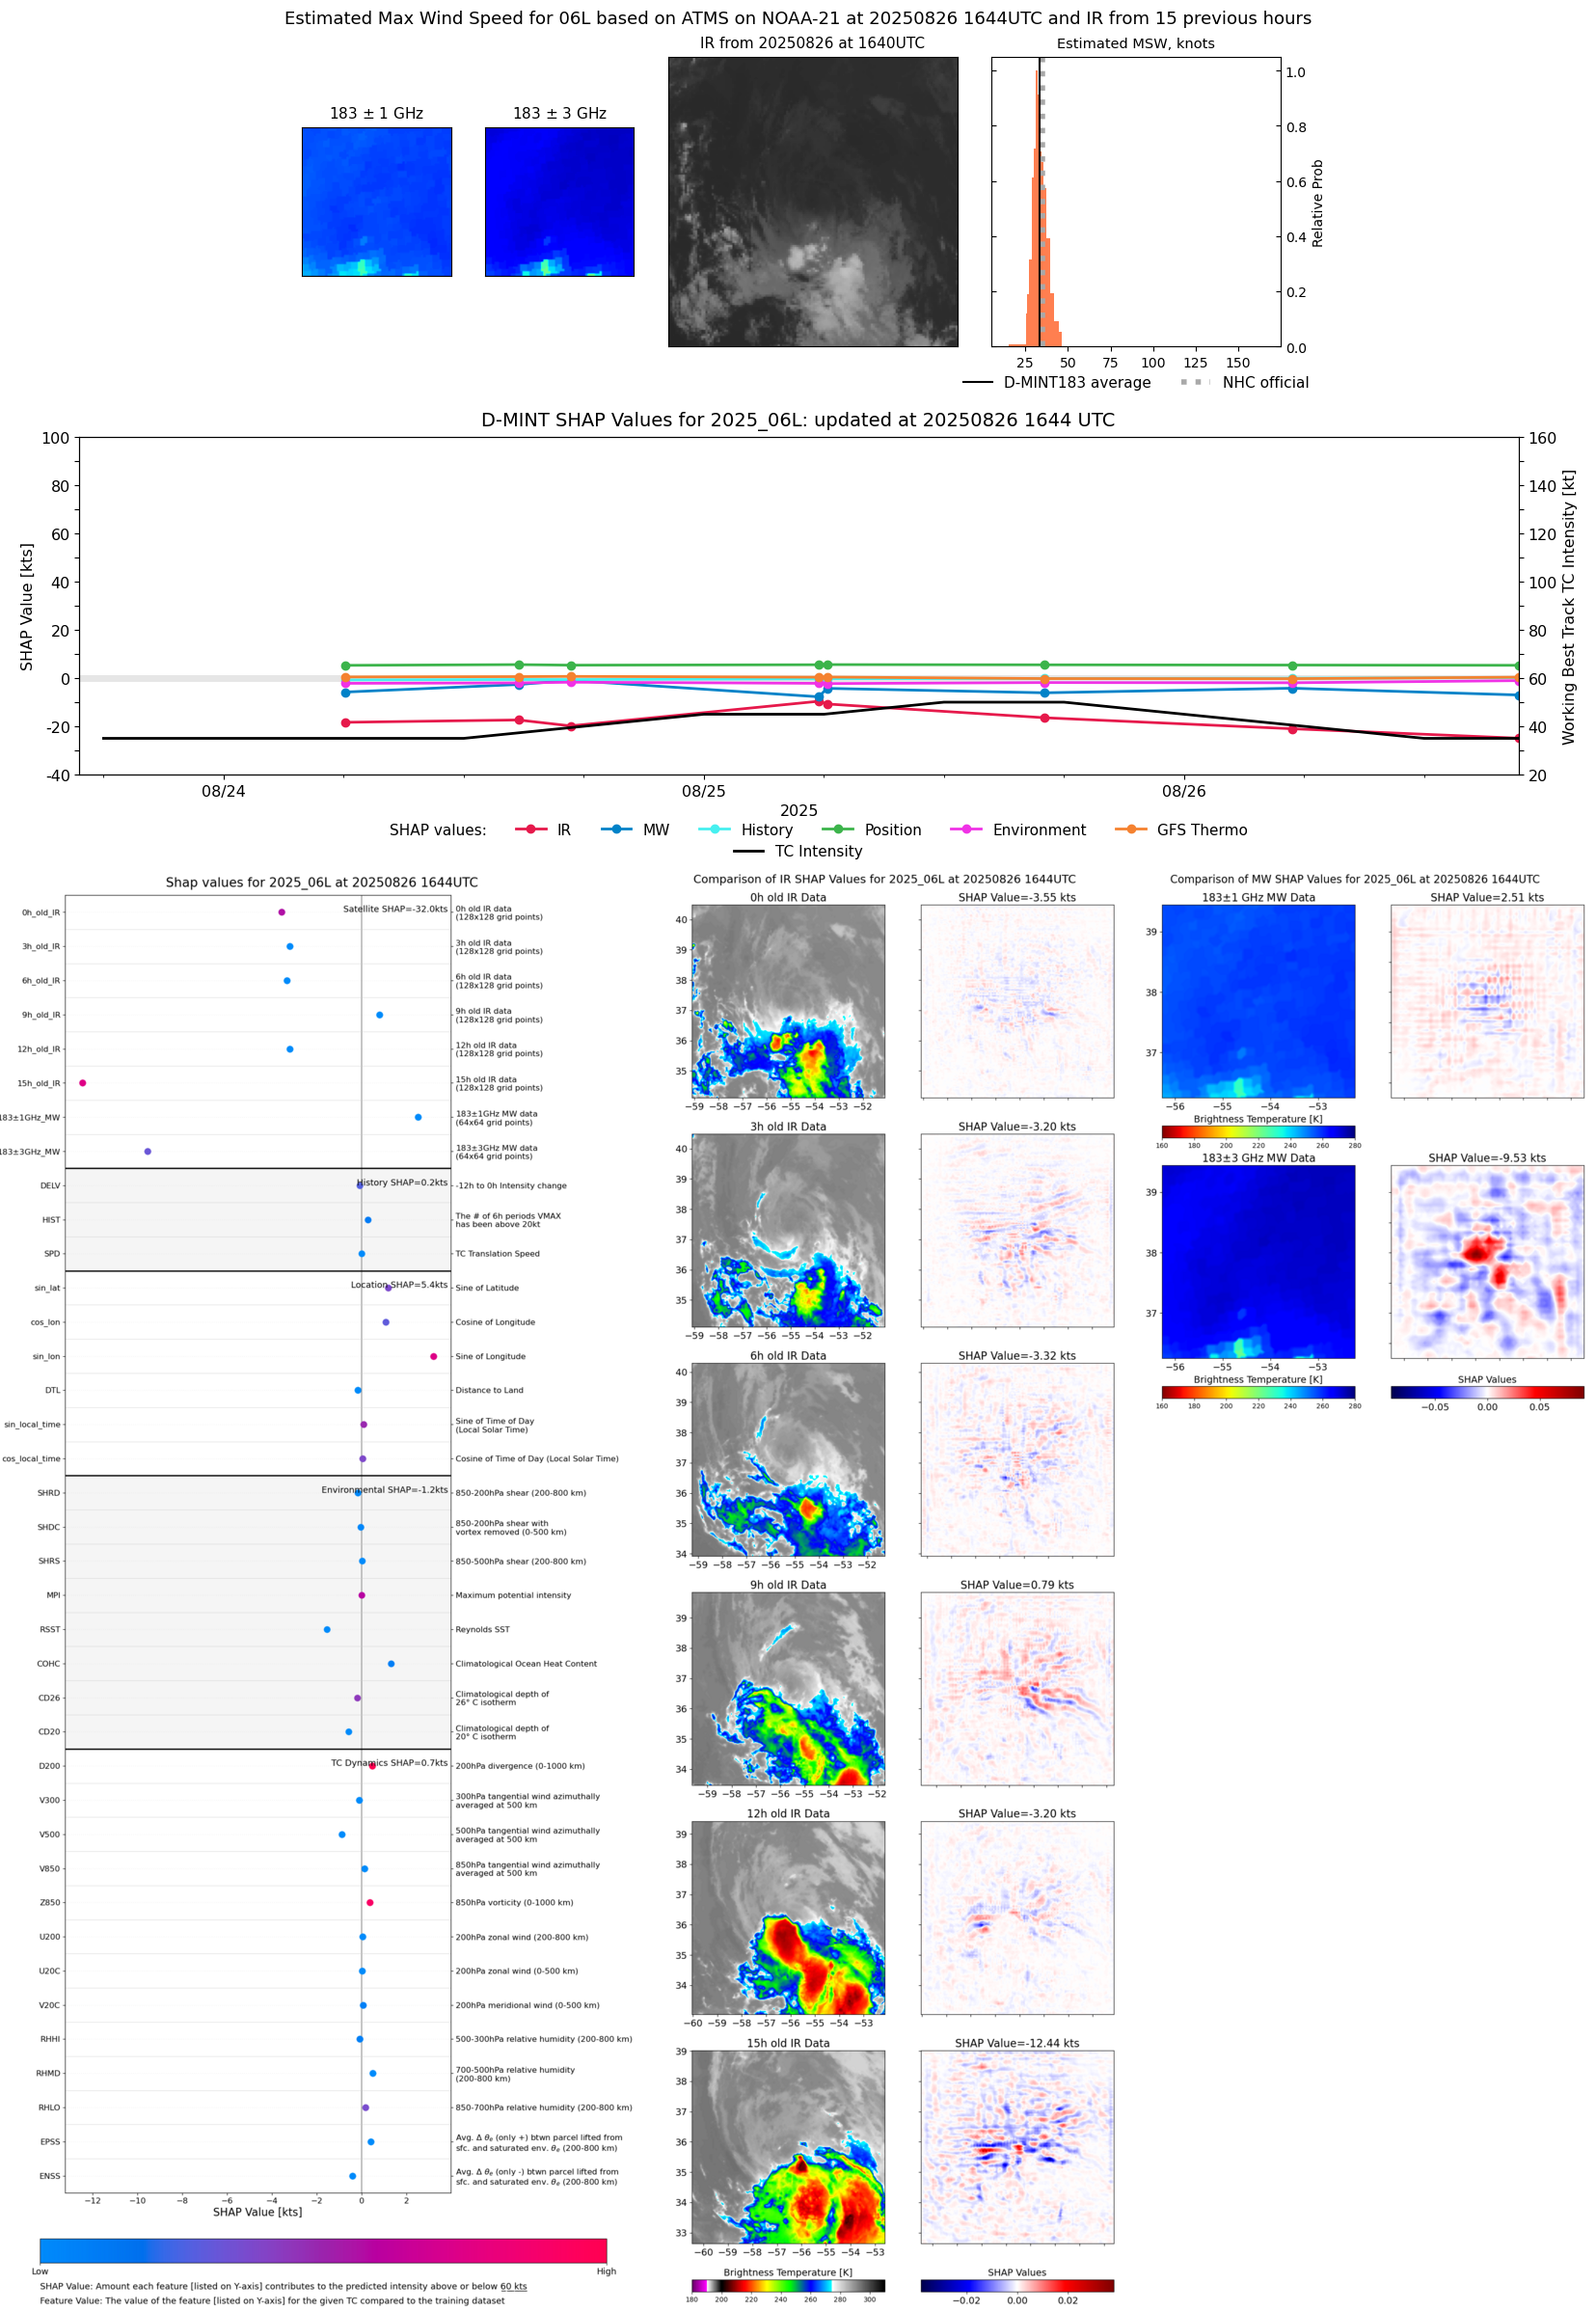Click the Position legend marker
This screenshot has height=2311, width=1596.
click(838, 829)
